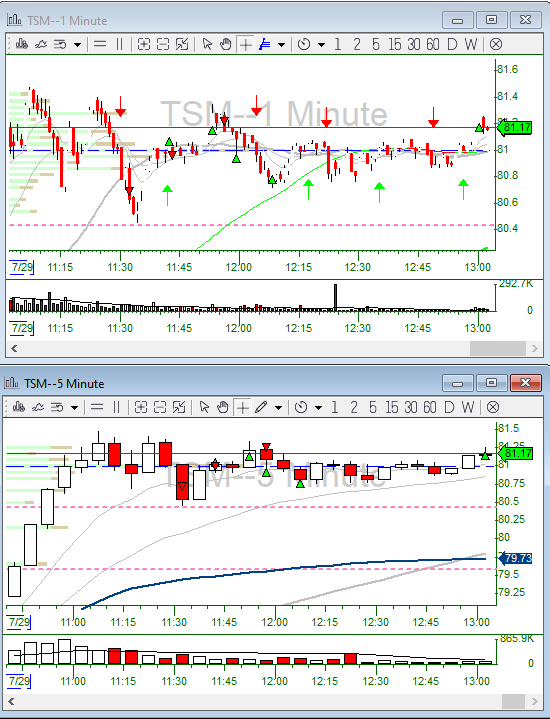Click right scroll arrow of 1 Minute chart scrollbar
The height and width of the screenshot is (719, 550).
click(x=534, y=348)
